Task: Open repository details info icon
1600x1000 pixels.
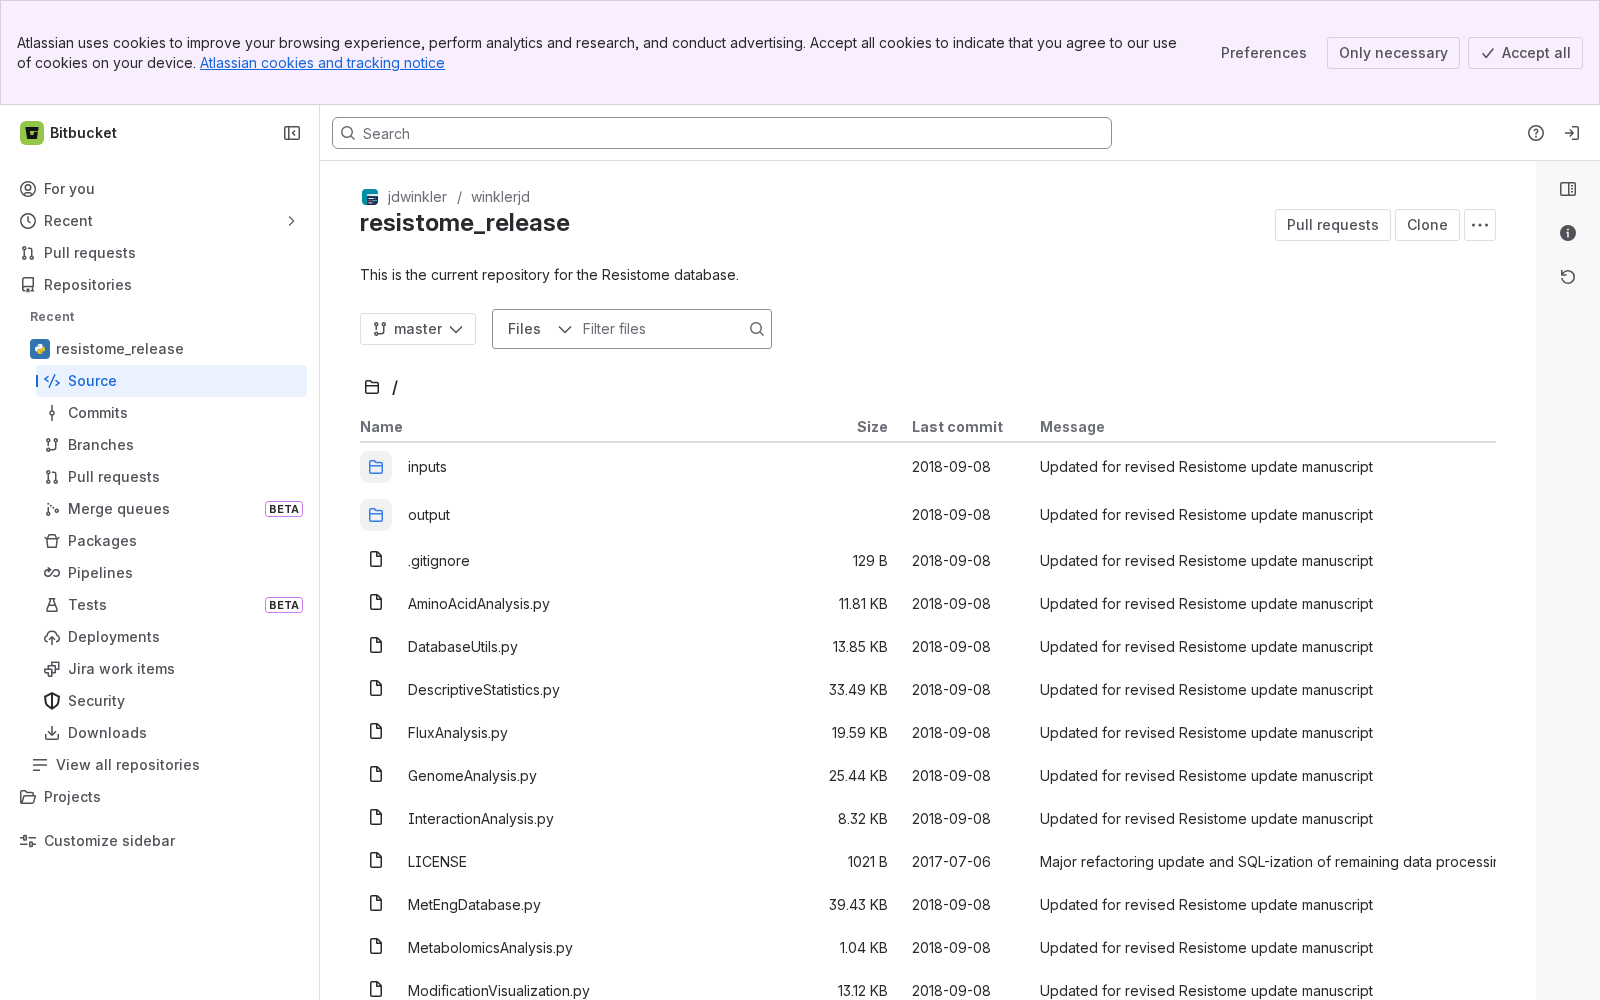Action: tap(1568, 233)
